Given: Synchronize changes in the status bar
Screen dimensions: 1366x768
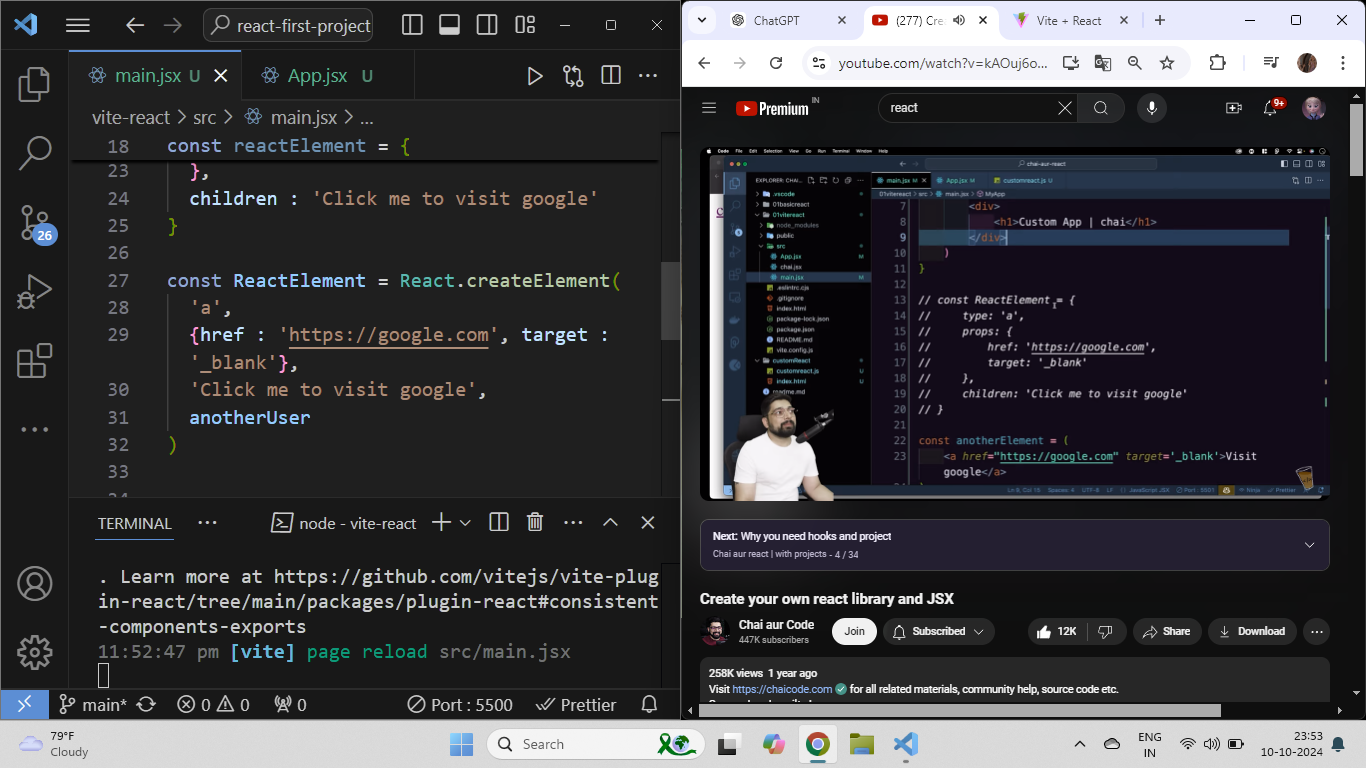Looking at the screenshot, I should (x=146, y=704).
